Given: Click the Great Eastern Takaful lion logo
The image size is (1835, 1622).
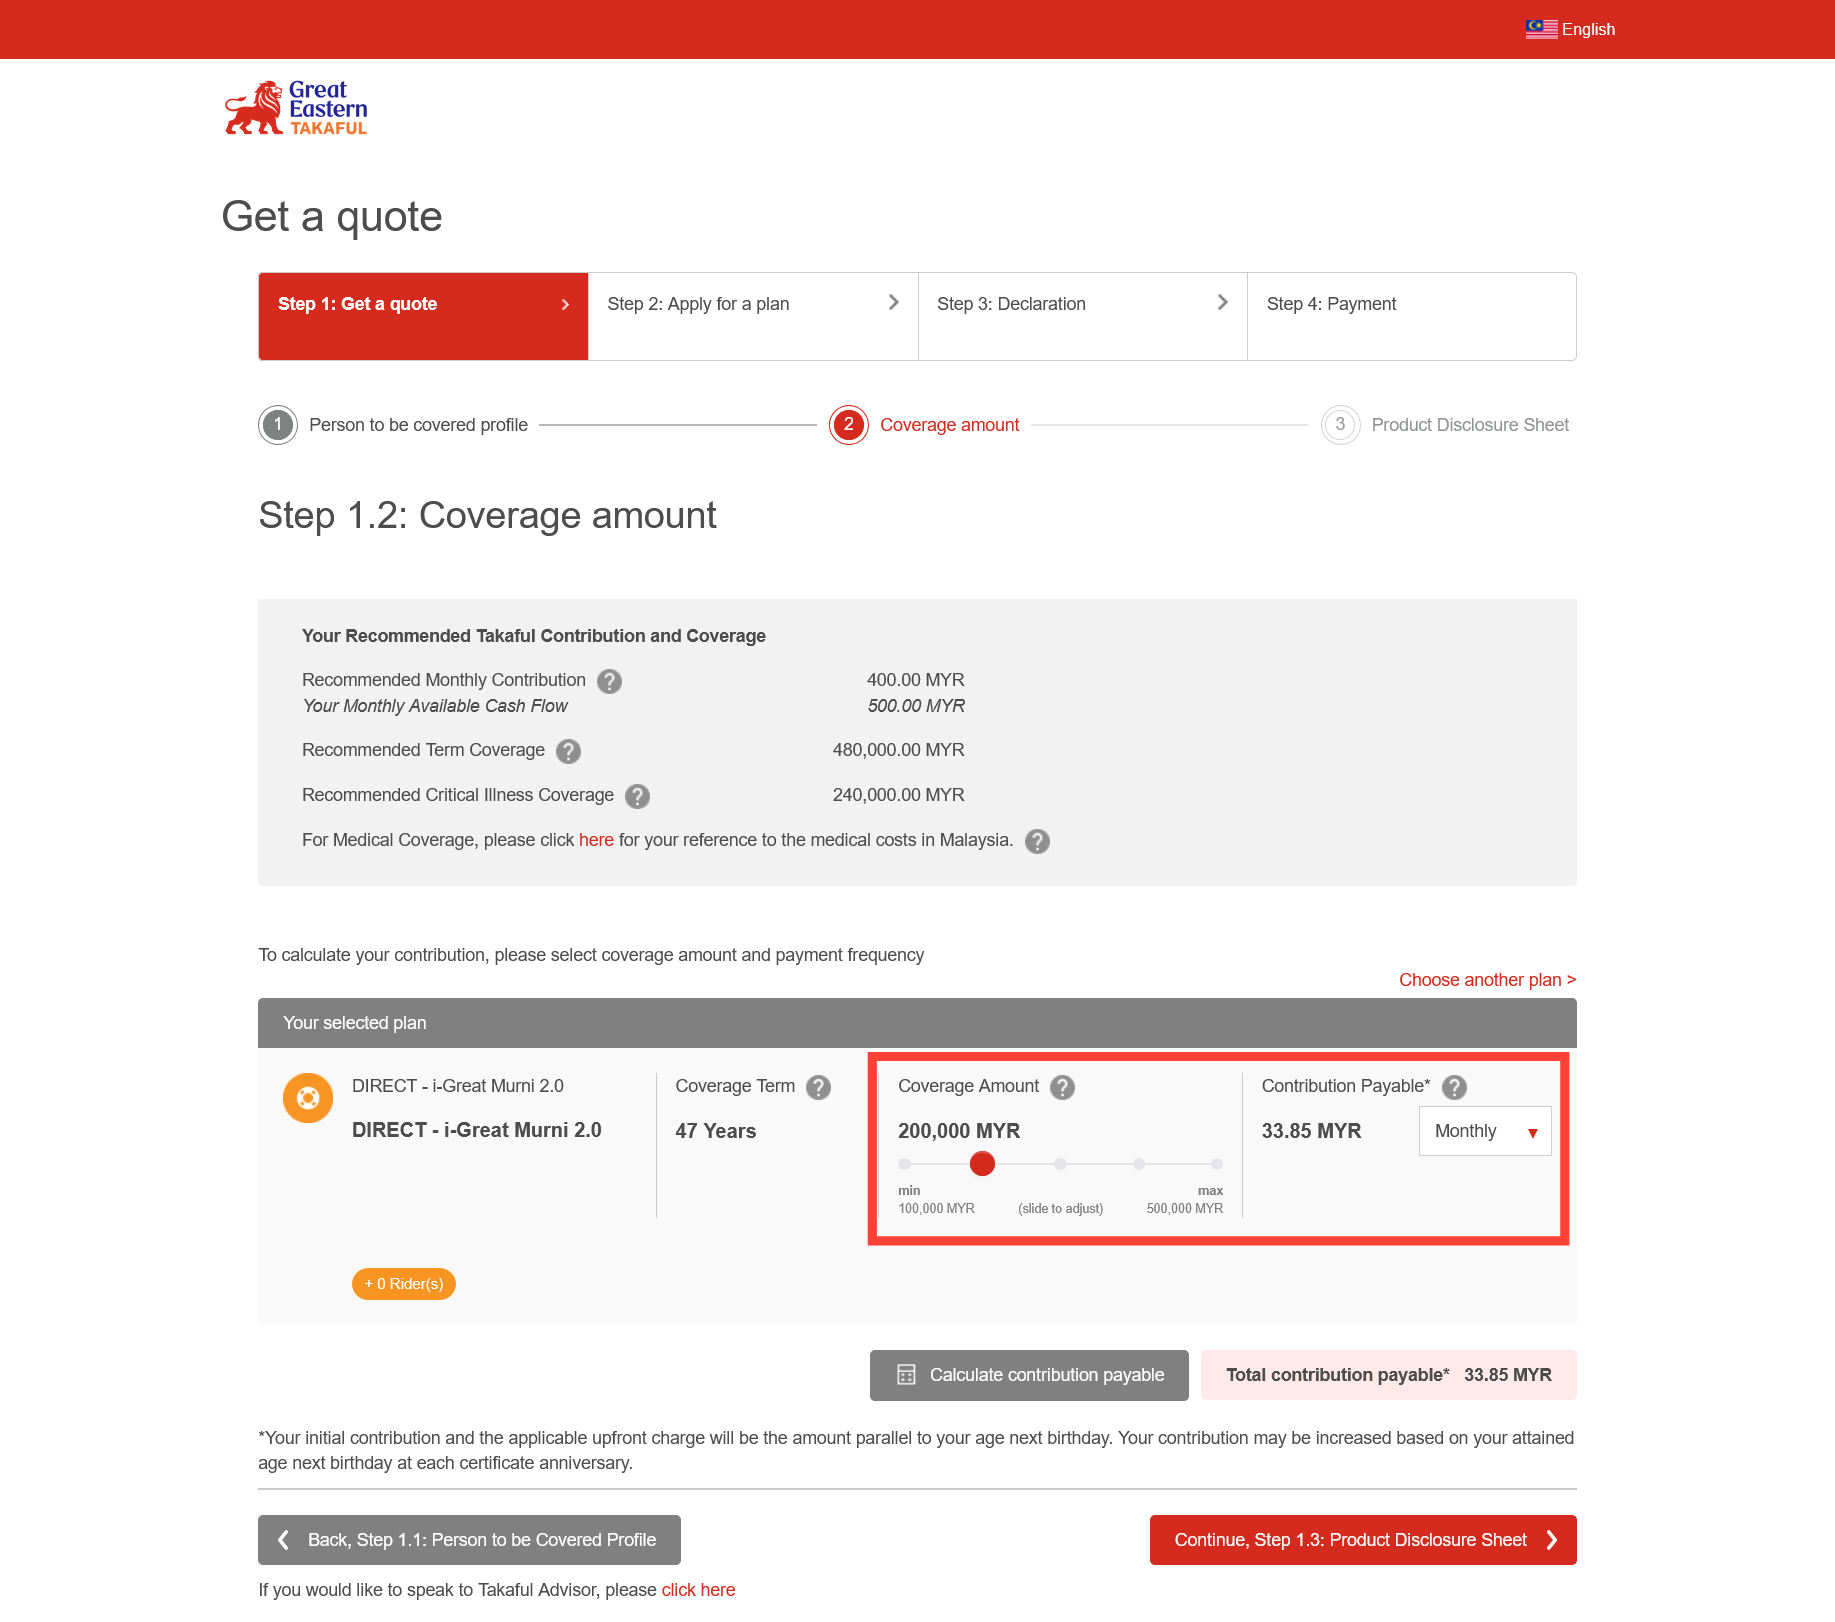Looking at the screenshot, I should [296, 108].
